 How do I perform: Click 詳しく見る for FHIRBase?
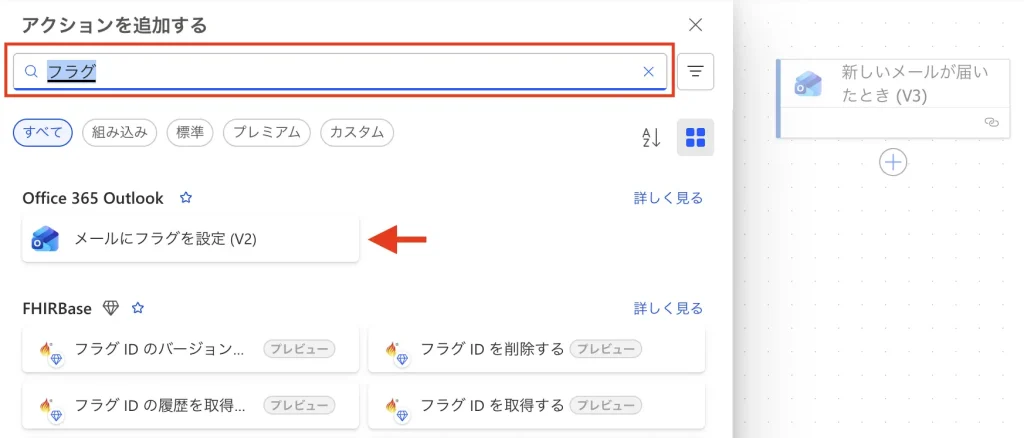coord(668,308)
